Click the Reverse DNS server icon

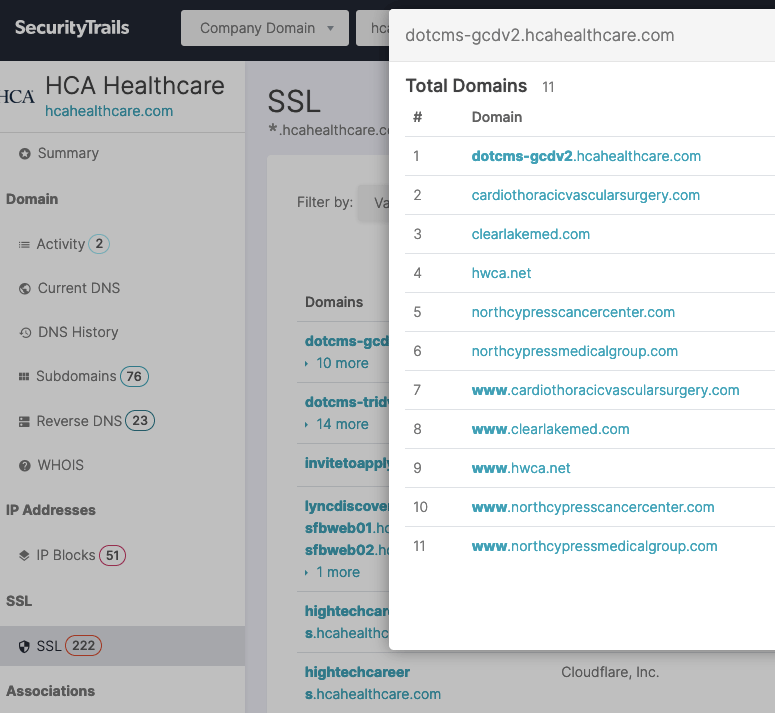click(x=24, y=421)
